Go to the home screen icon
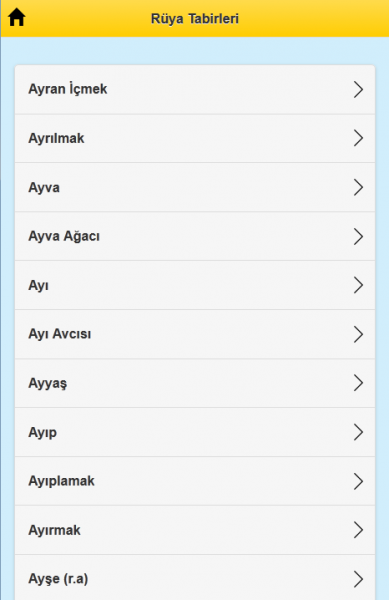389x600 pixels. point(16,17)
